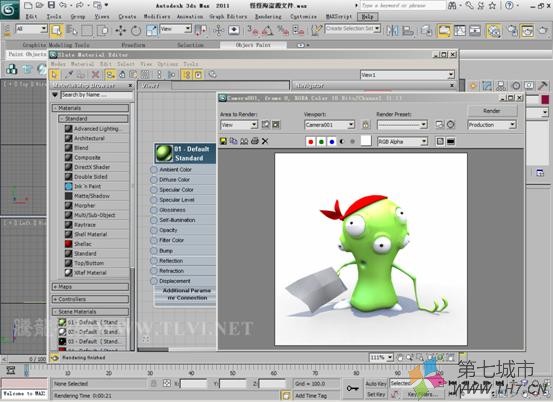The height and width of the screenshot is (402, 553).
Task: Select the Move tool in main toolbar
Action: 120,31
